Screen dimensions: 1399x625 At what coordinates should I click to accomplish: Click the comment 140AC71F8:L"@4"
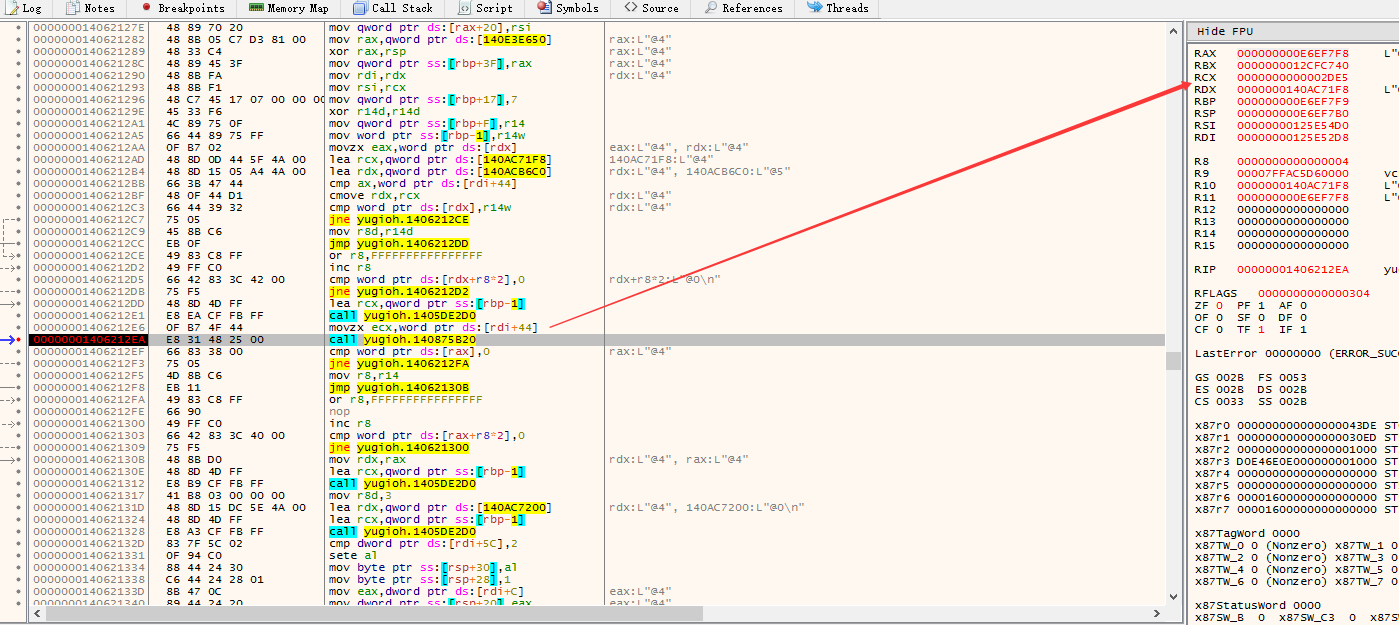[x=660, y=159]
